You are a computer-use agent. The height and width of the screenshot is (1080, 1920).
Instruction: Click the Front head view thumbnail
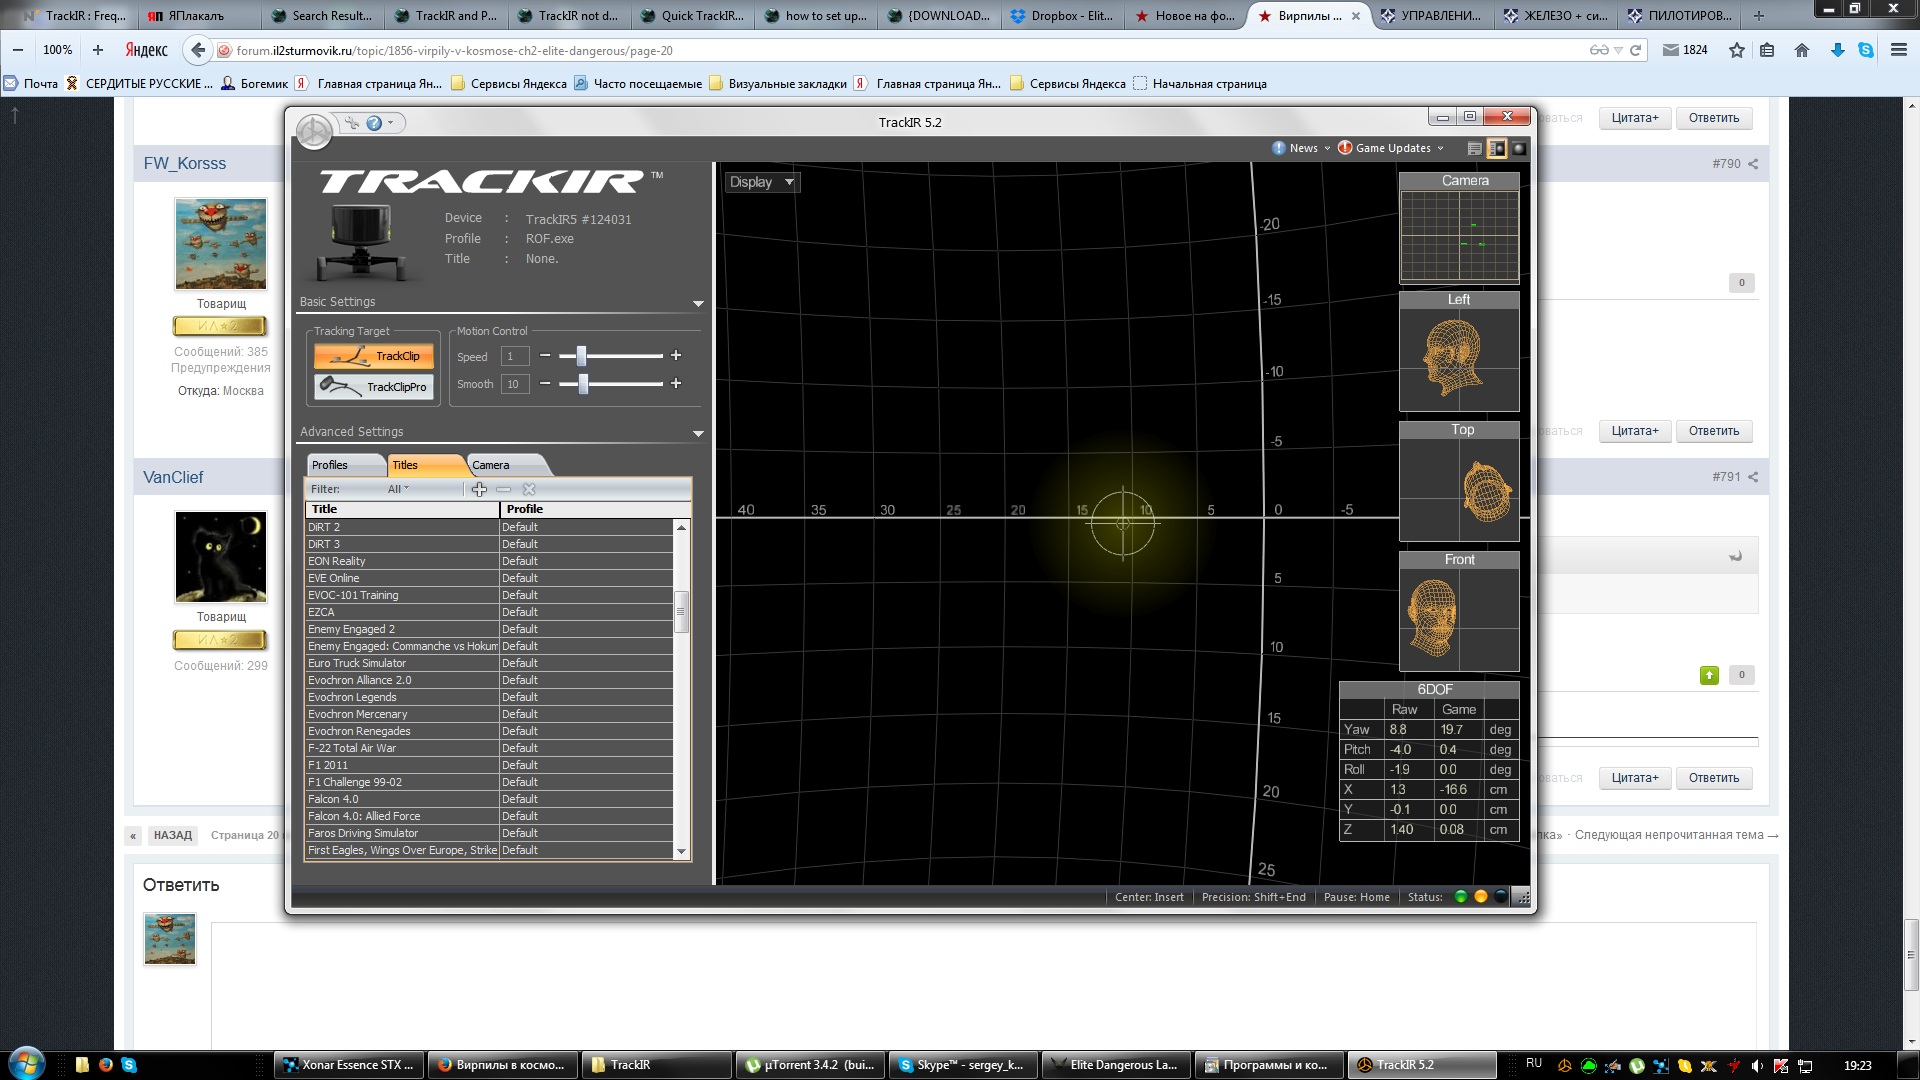[x=1459, y=612]
